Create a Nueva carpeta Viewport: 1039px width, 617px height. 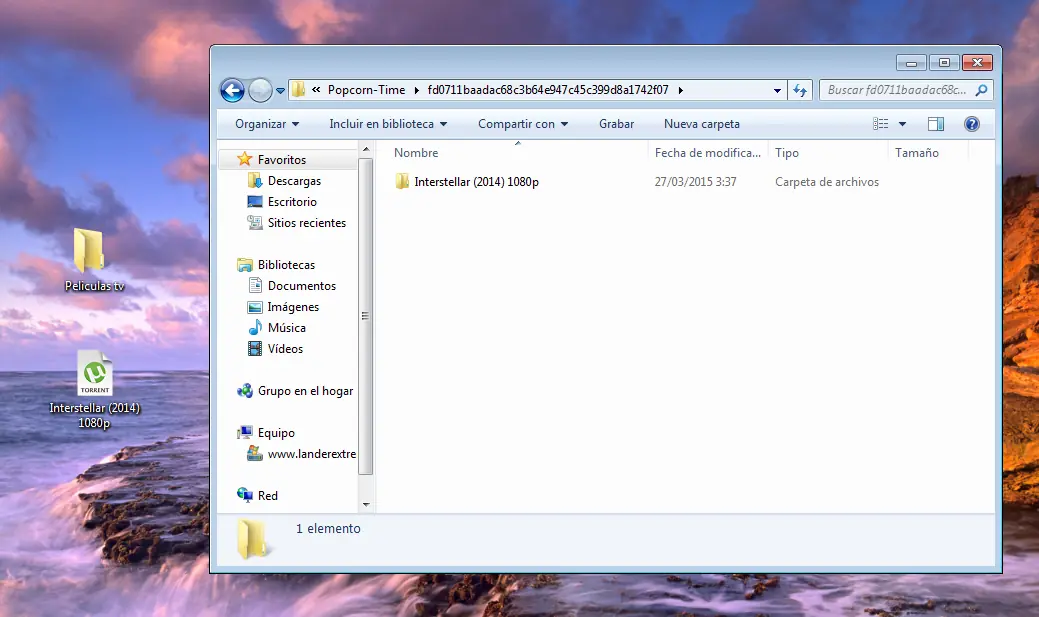pos(702,124)
